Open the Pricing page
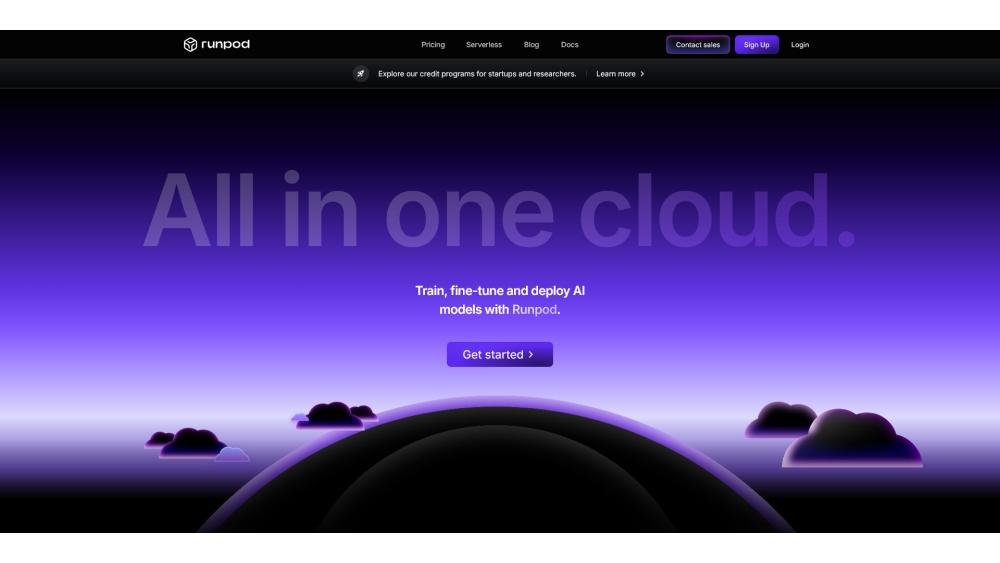The width and height of the screenshot is (1000, 563). click(433, 45)
